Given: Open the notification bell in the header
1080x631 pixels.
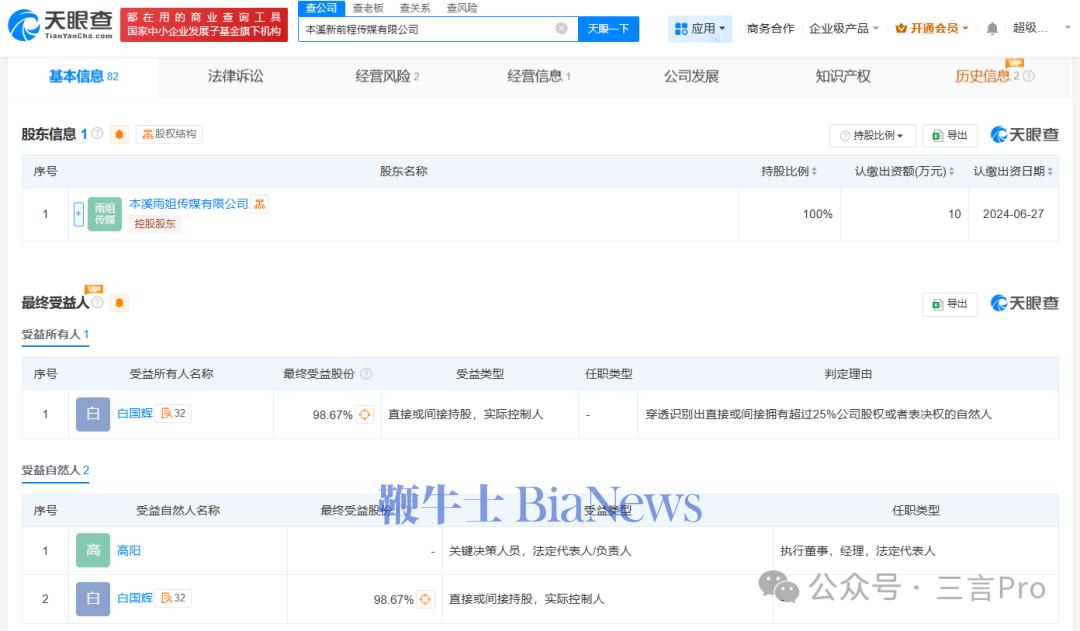Looking at the screenshot, I should pyautogui.click(x=992, y=28).
